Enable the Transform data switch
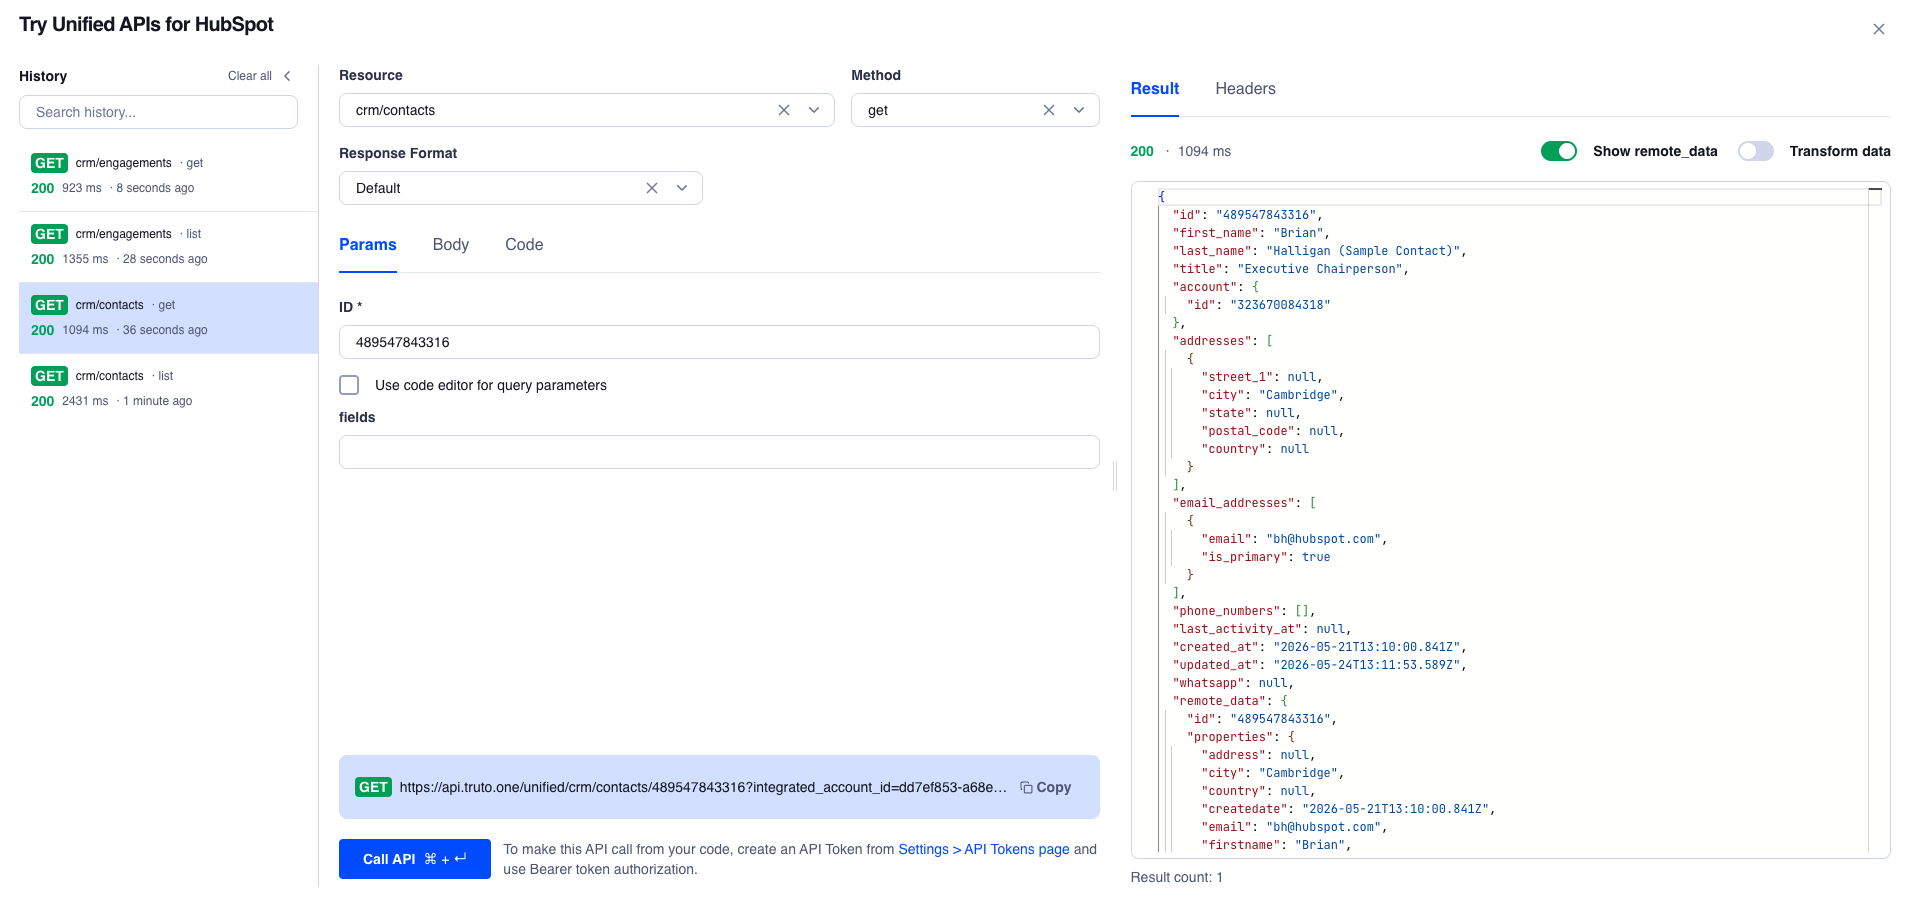Image resolution: width=1911 pixels, height=924 pixels. (1755, 151)
